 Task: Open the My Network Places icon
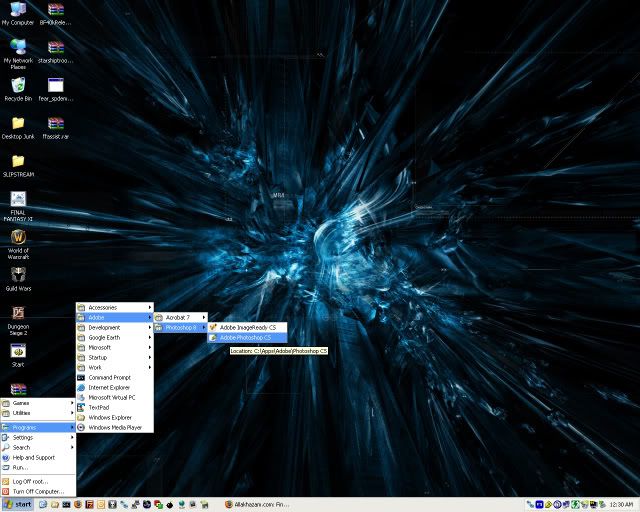click(18, 47)
